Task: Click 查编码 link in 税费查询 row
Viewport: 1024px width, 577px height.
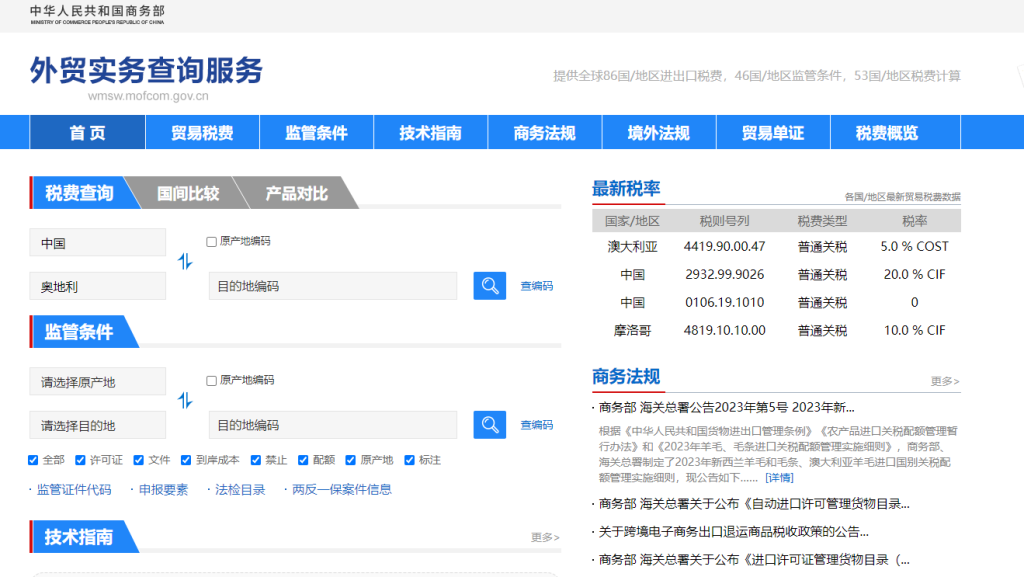Action: (x=537, y=286)
